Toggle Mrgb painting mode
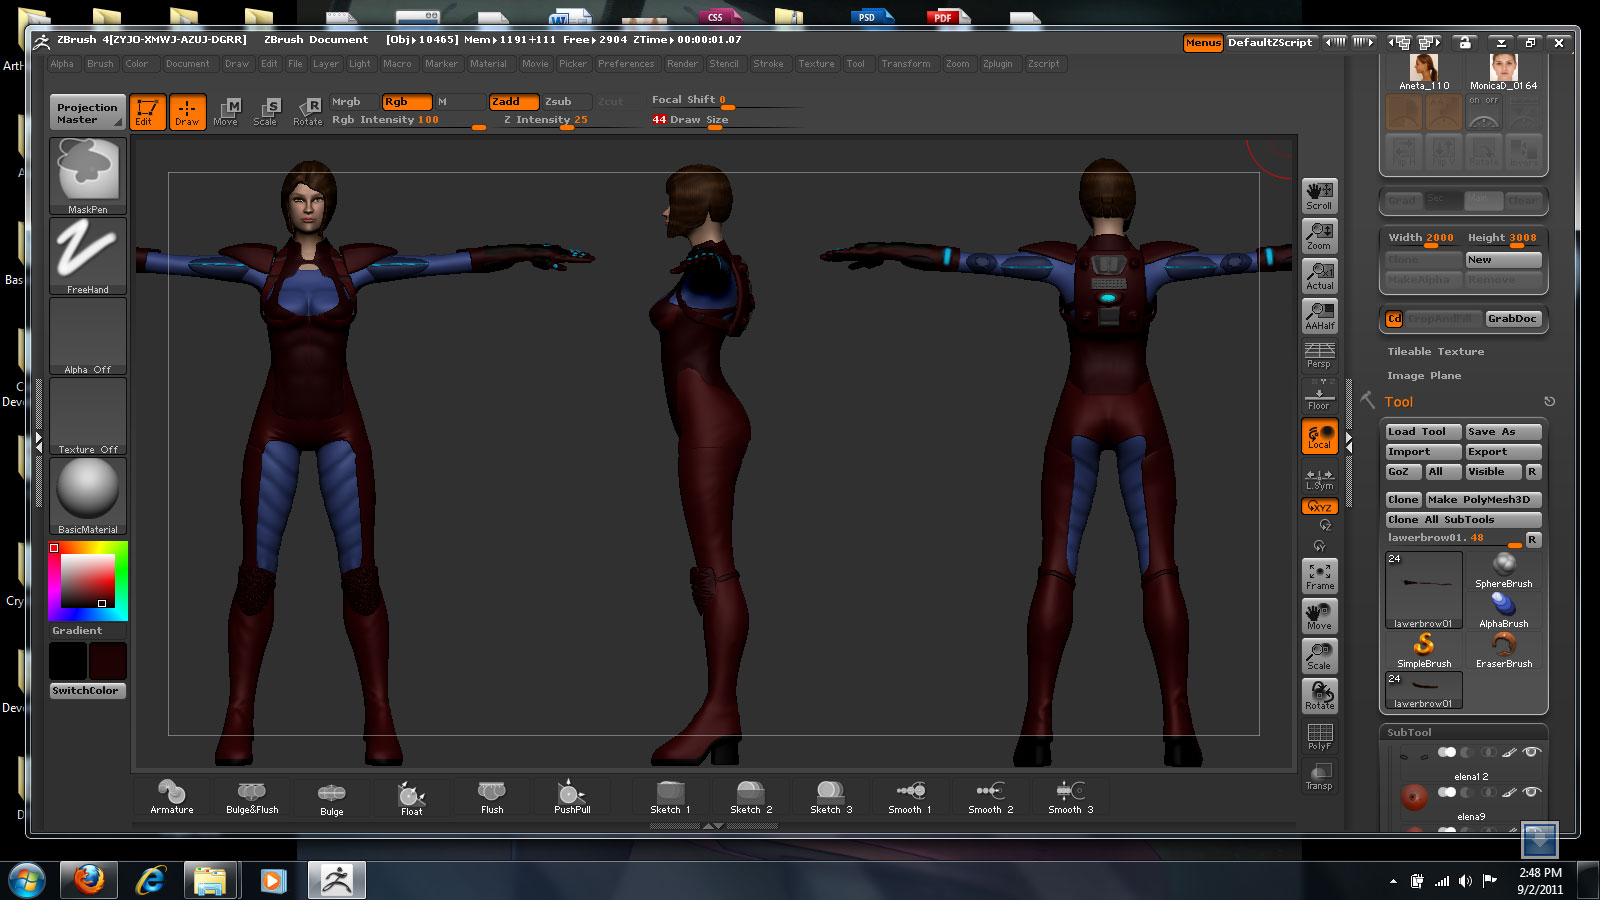The image size is (1600, 900). (354, 102)
